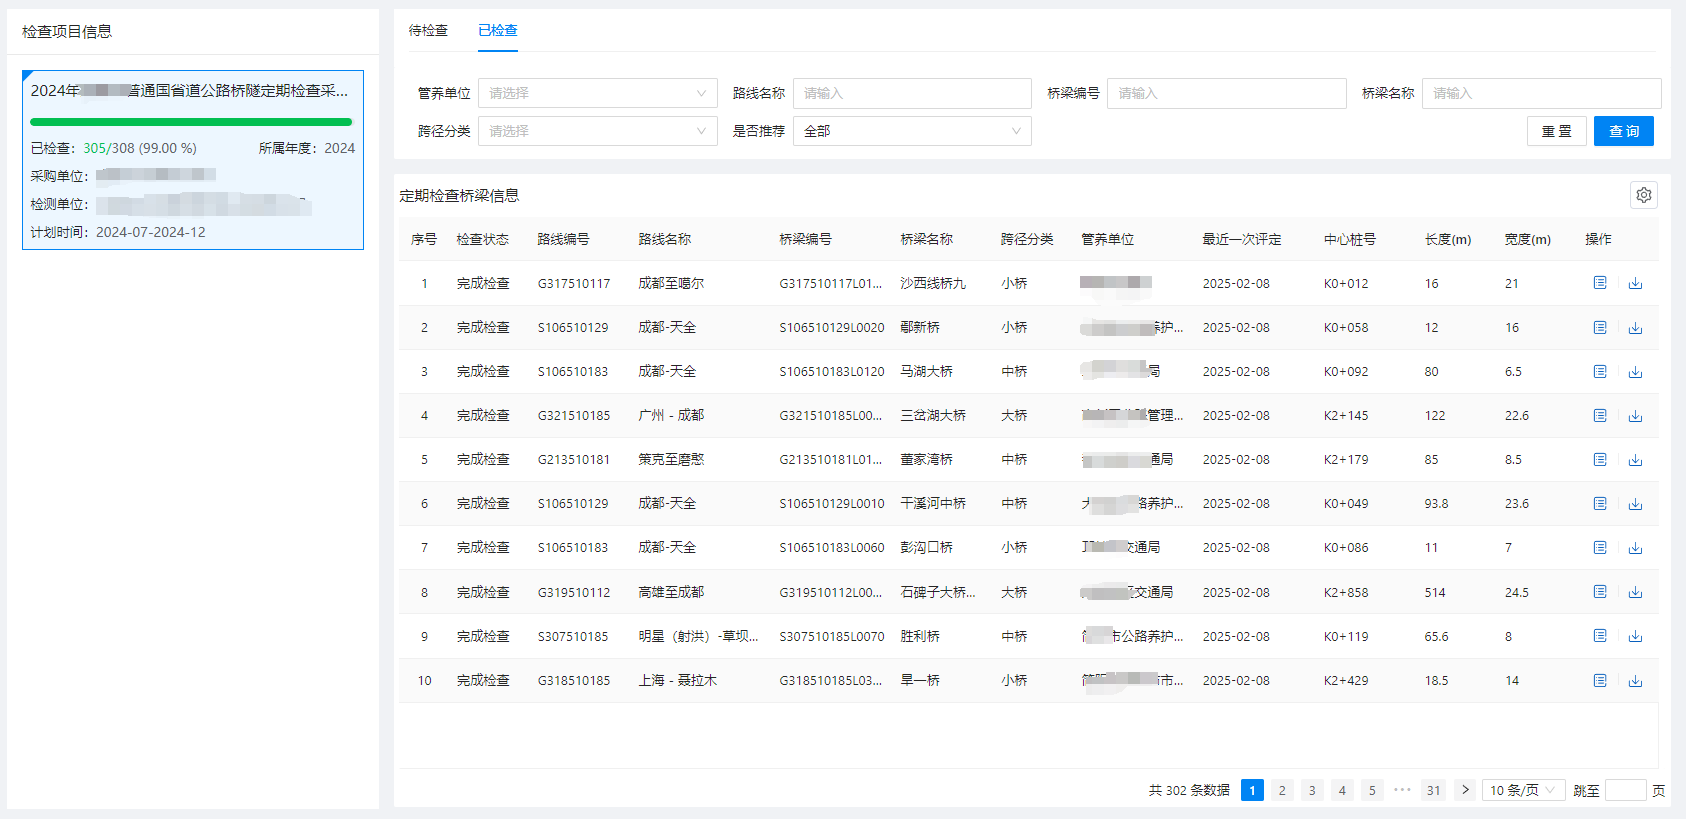Focus the 桥梁编号 input field

(1226, 93)
